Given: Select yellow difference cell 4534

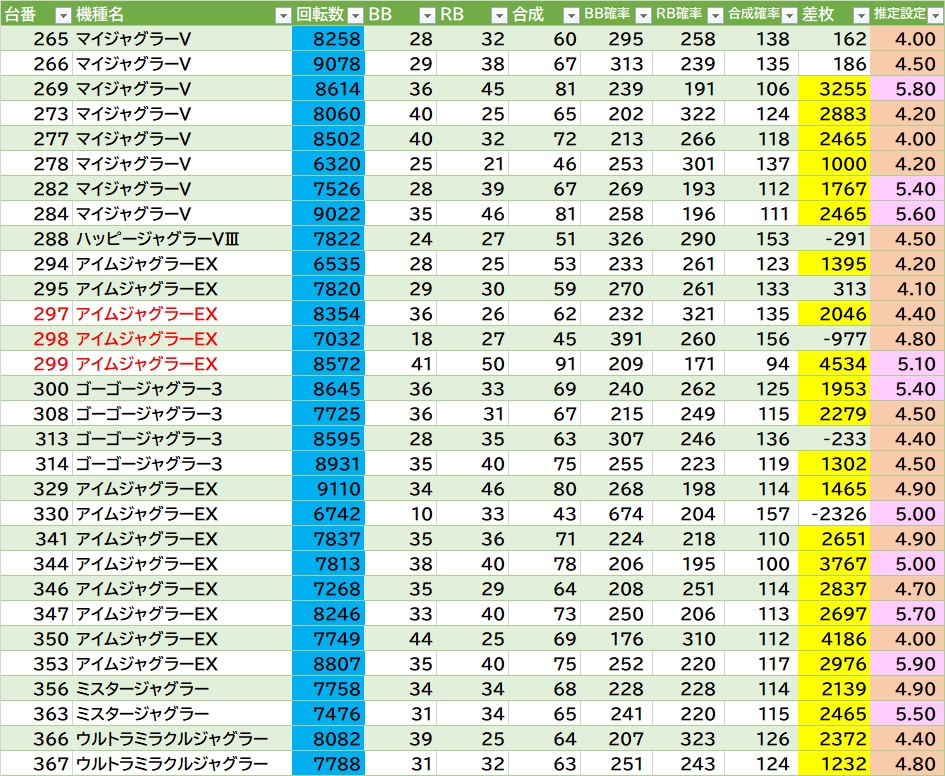Looking at the screenshot, I should point(834,364).
